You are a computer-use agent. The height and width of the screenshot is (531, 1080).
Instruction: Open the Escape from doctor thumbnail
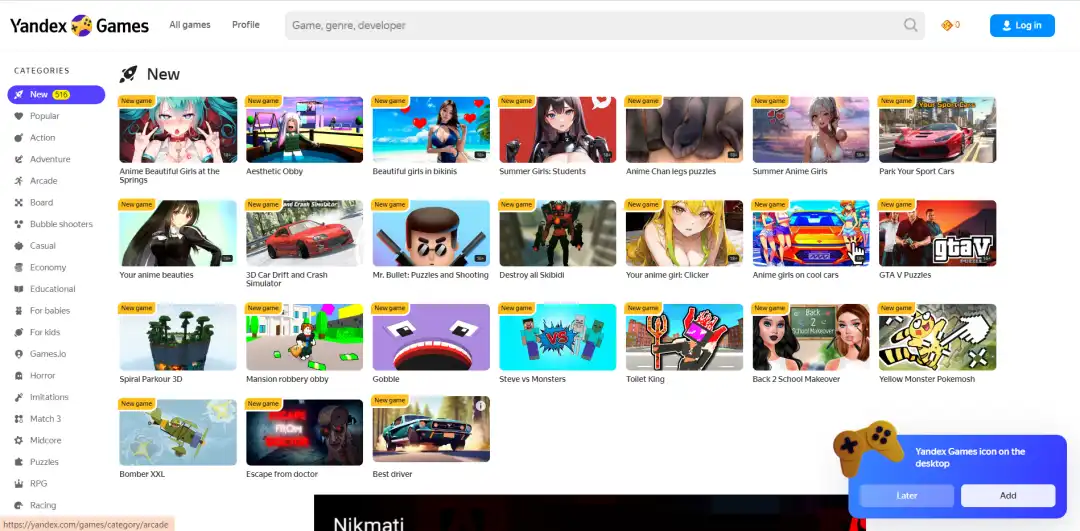(x=304, y=433)
